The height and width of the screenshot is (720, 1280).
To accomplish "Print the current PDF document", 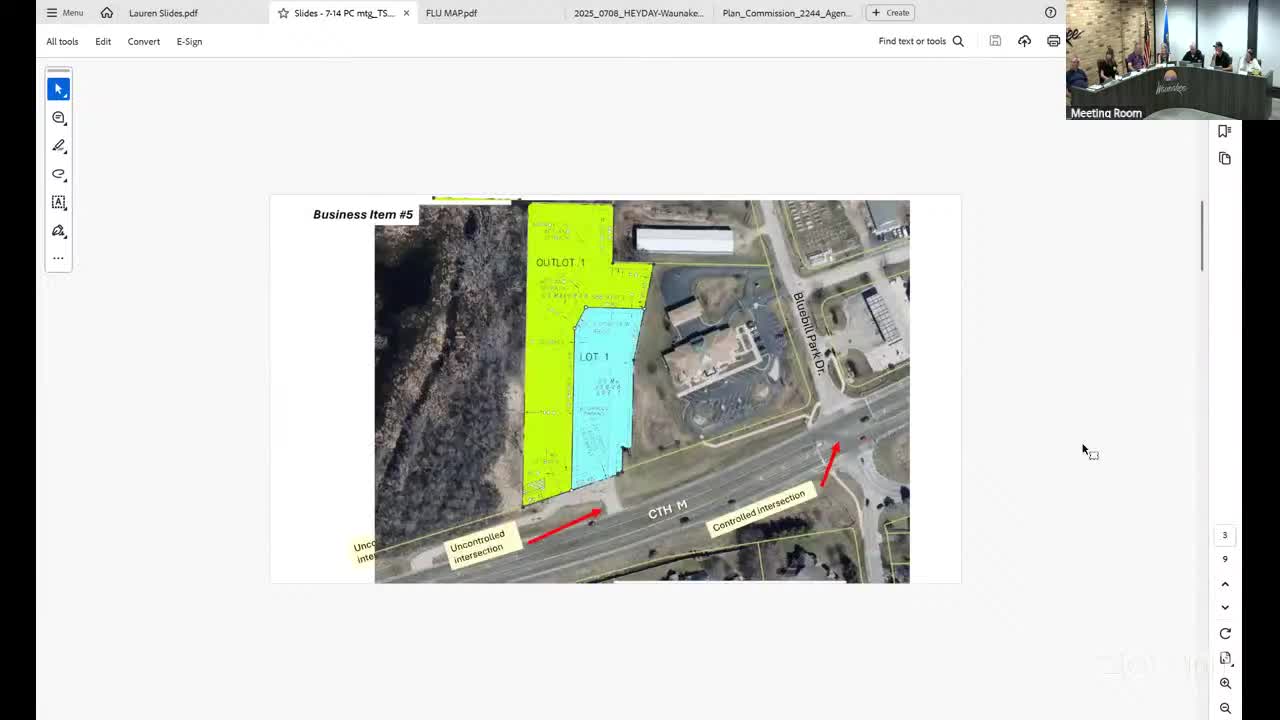I will (1053, 41).
